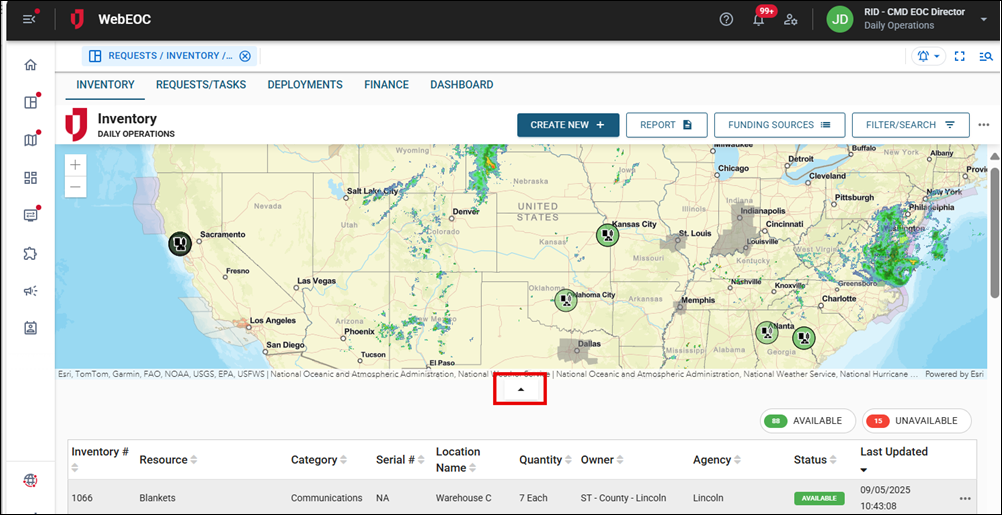
Task: Sort by Serial # column
Action: [400, 460]
